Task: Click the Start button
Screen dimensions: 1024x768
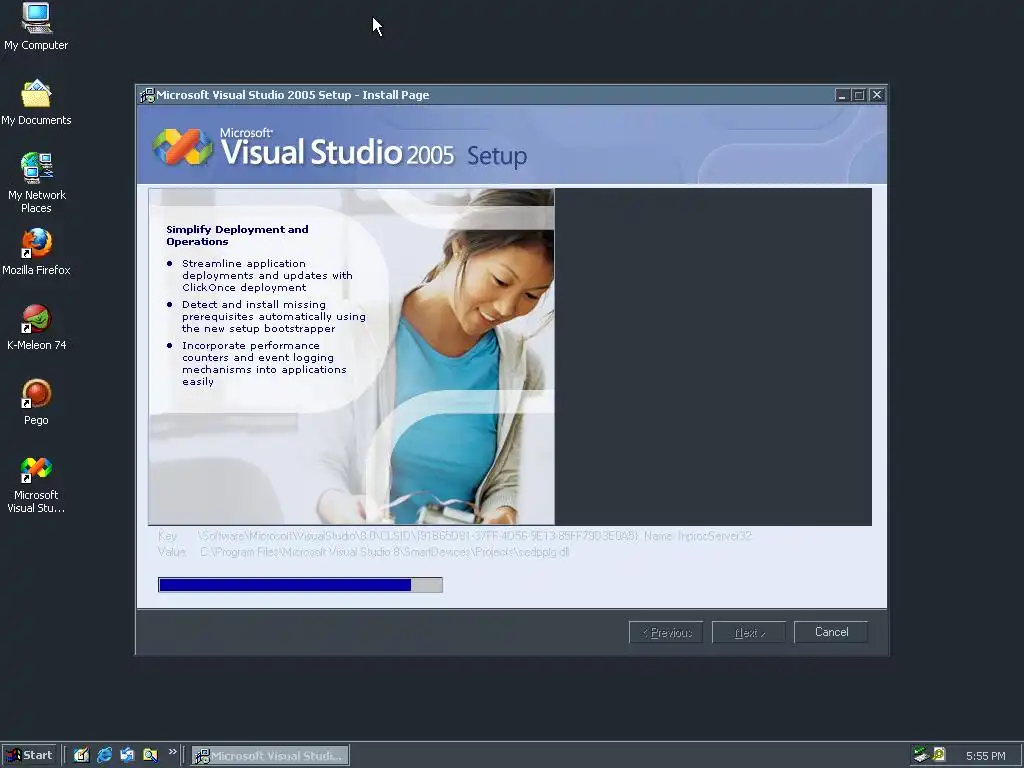Action: 29,755
